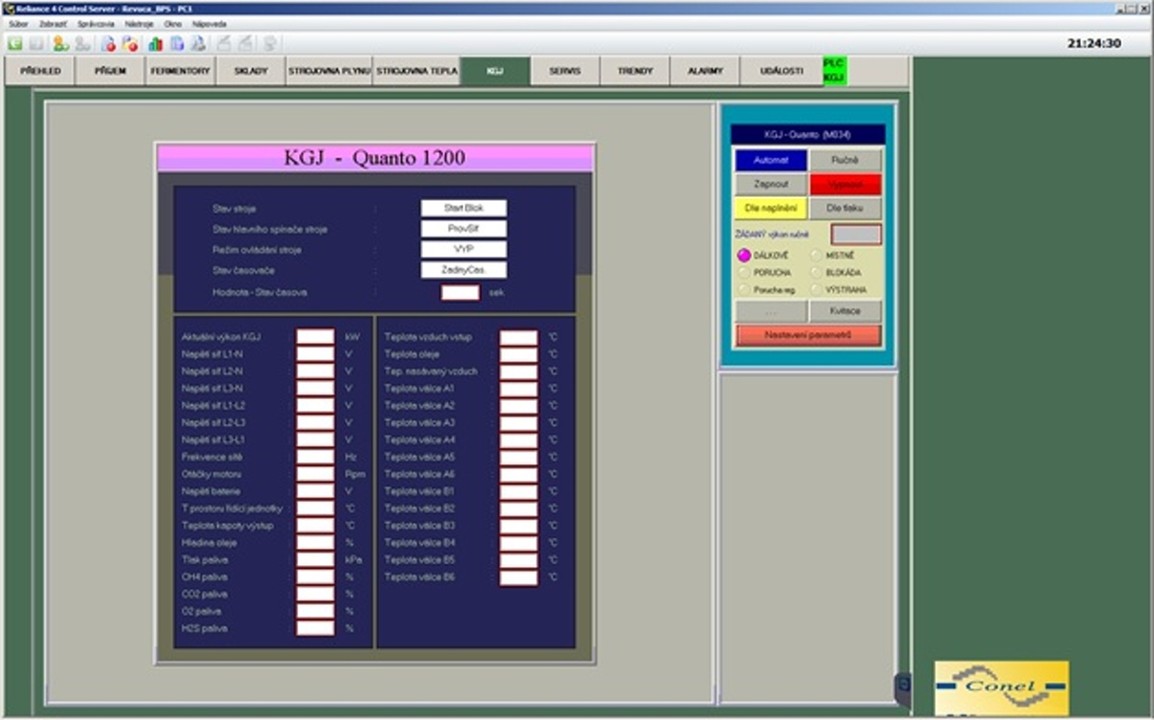Click first document icon with red dot
This screenshot has height=720, width=1154.
click(108, 44)
